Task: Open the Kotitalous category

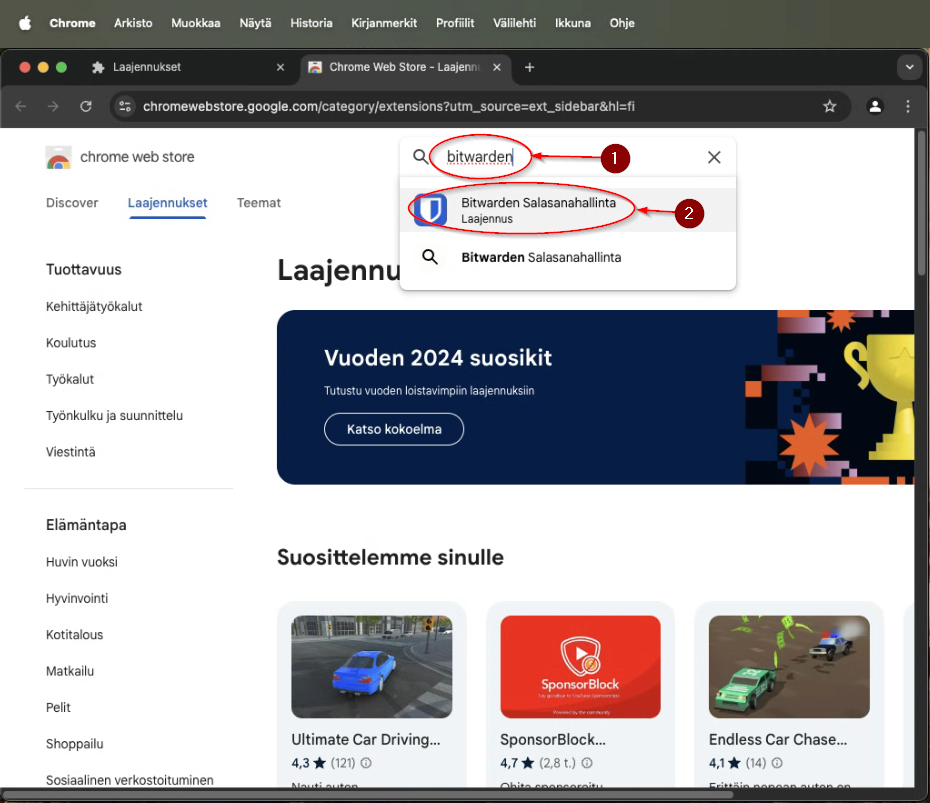Action: click(x=75, y=635)
